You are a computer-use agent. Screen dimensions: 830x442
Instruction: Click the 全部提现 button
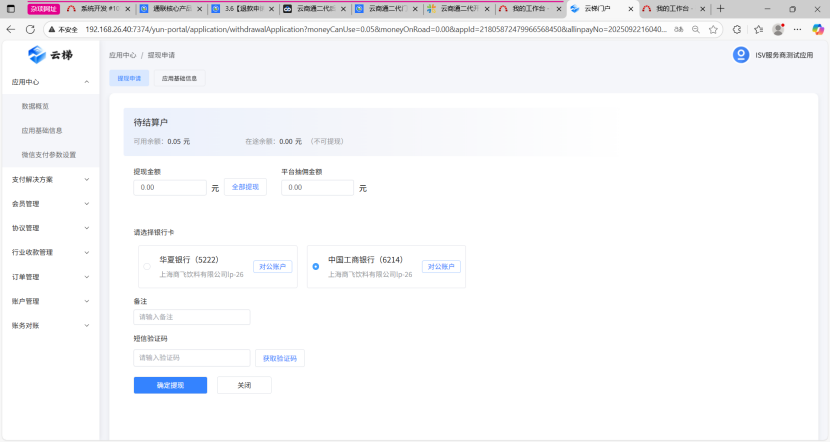click(245, 187)
